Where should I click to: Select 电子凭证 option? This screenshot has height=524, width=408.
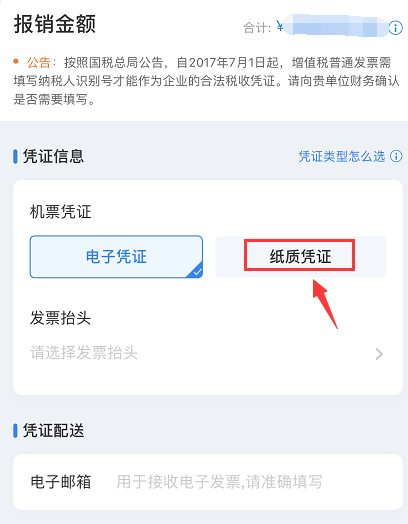point(116,257)
